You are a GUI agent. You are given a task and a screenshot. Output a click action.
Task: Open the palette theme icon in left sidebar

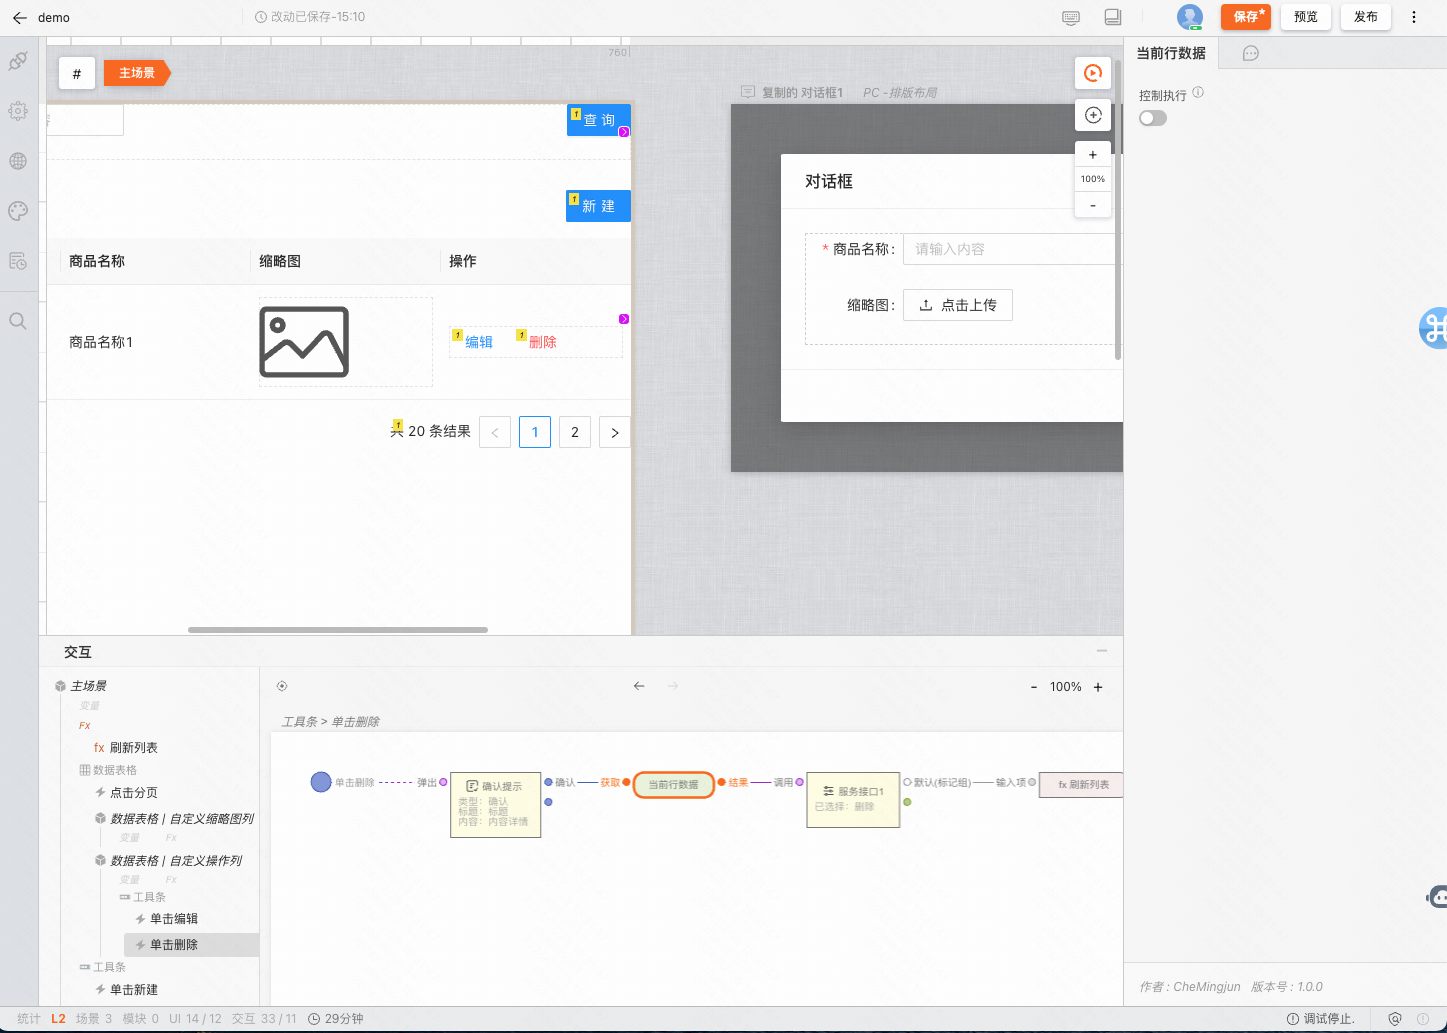click(18, 211)
